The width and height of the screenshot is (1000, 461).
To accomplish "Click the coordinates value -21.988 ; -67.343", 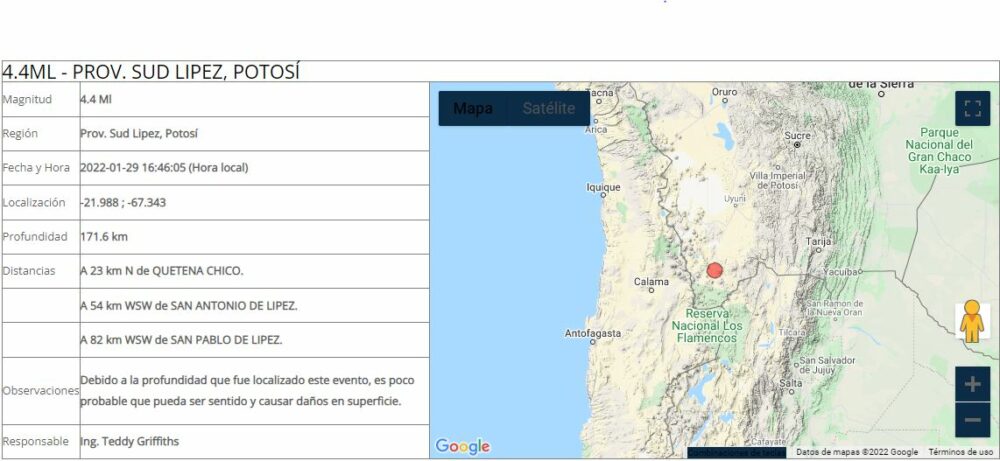I will (123, 202).
